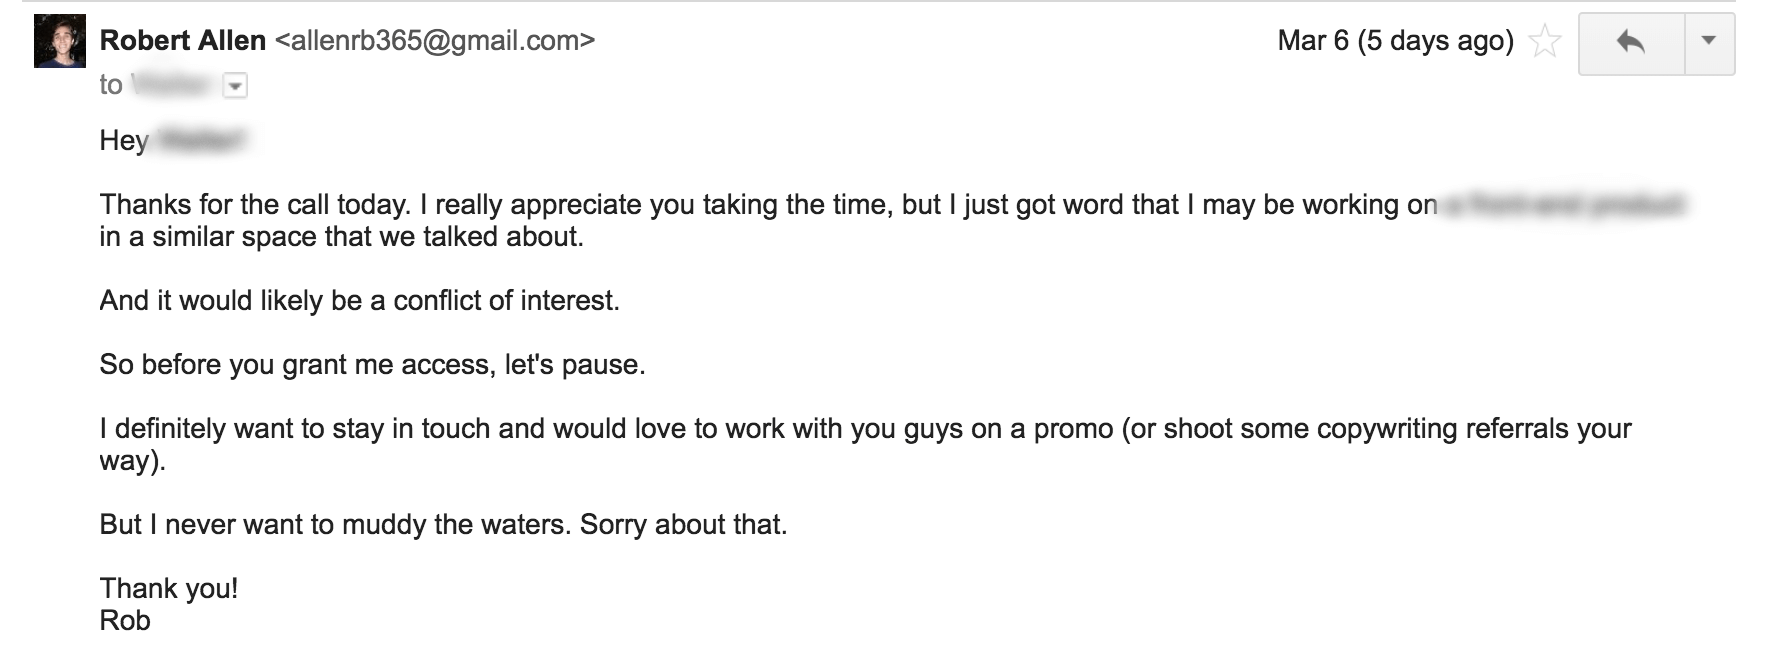The image size is (1766, 656).
Task: Click the "Hey" greeting word
Action: (124, 140)
